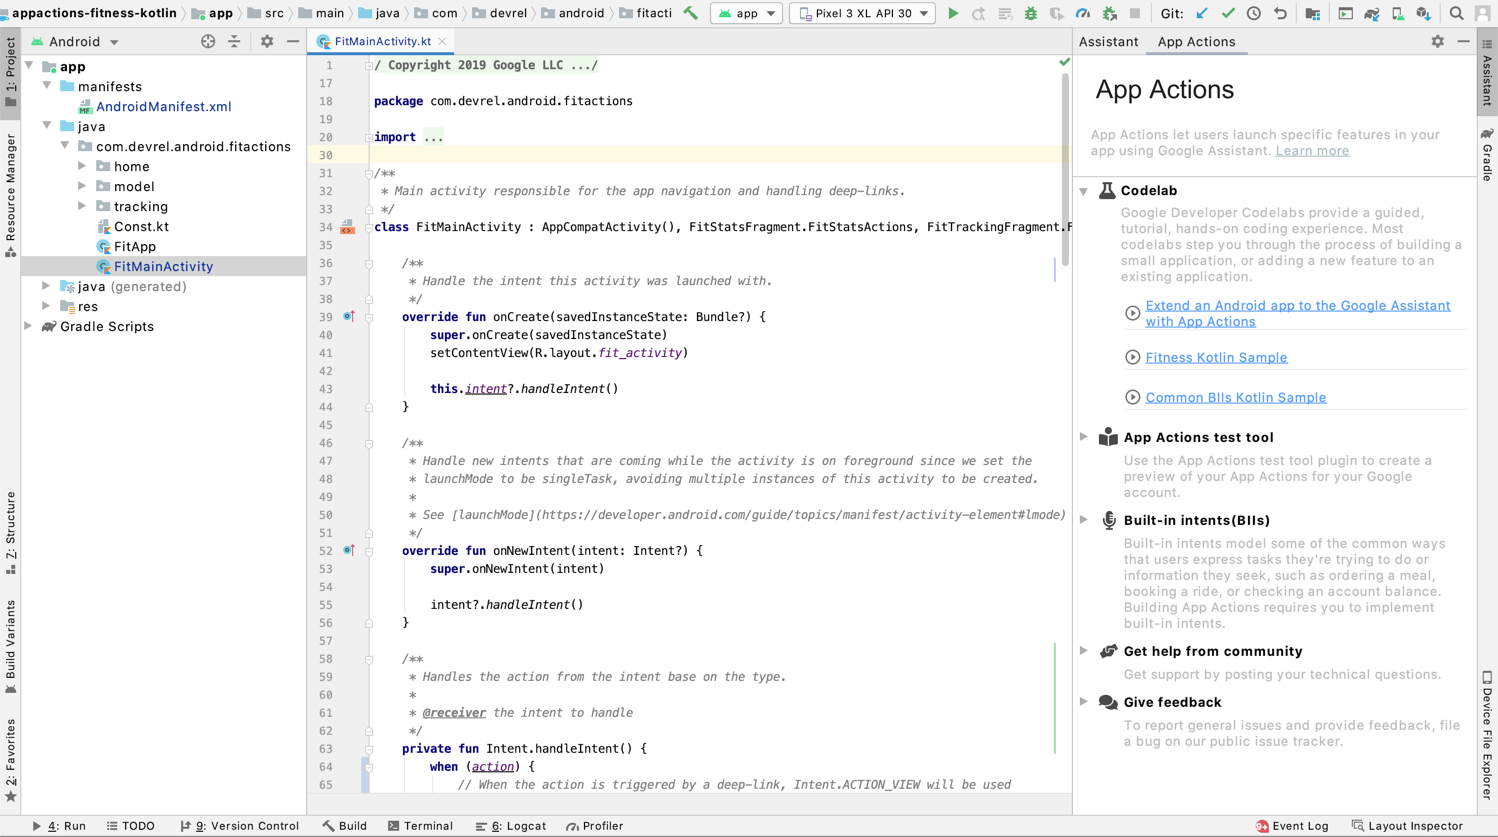This screenshot has width=1498, height=837.
Task: Click the Git update project arrow
Action: [1202, 14]
